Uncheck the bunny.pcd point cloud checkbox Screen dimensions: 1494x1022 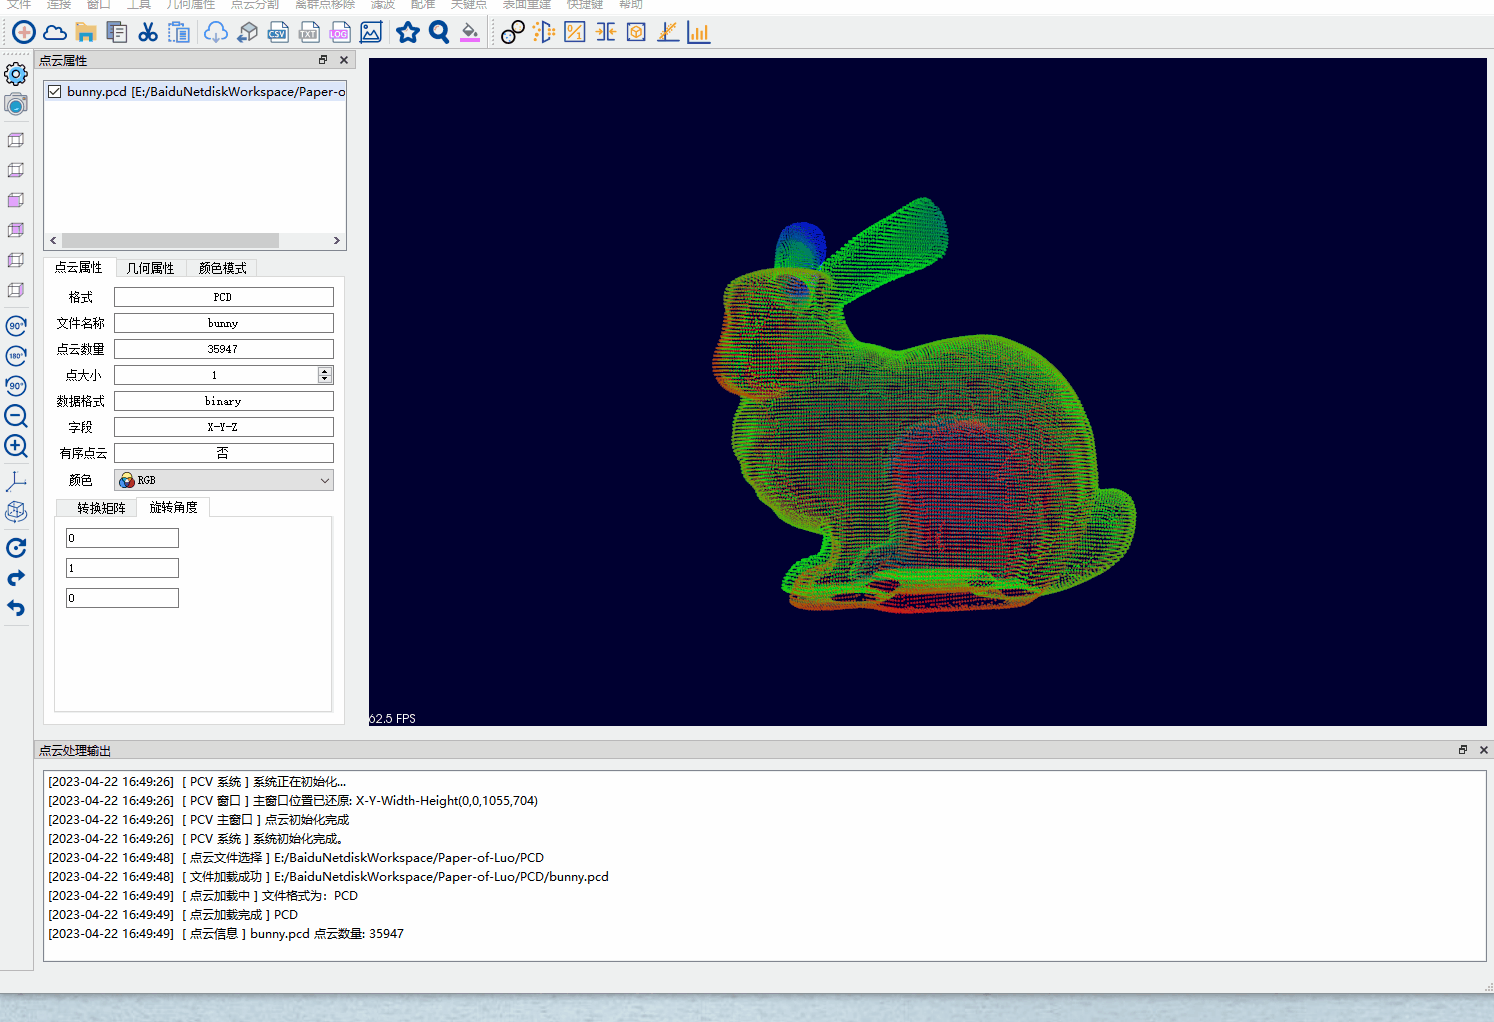(55, 92)
